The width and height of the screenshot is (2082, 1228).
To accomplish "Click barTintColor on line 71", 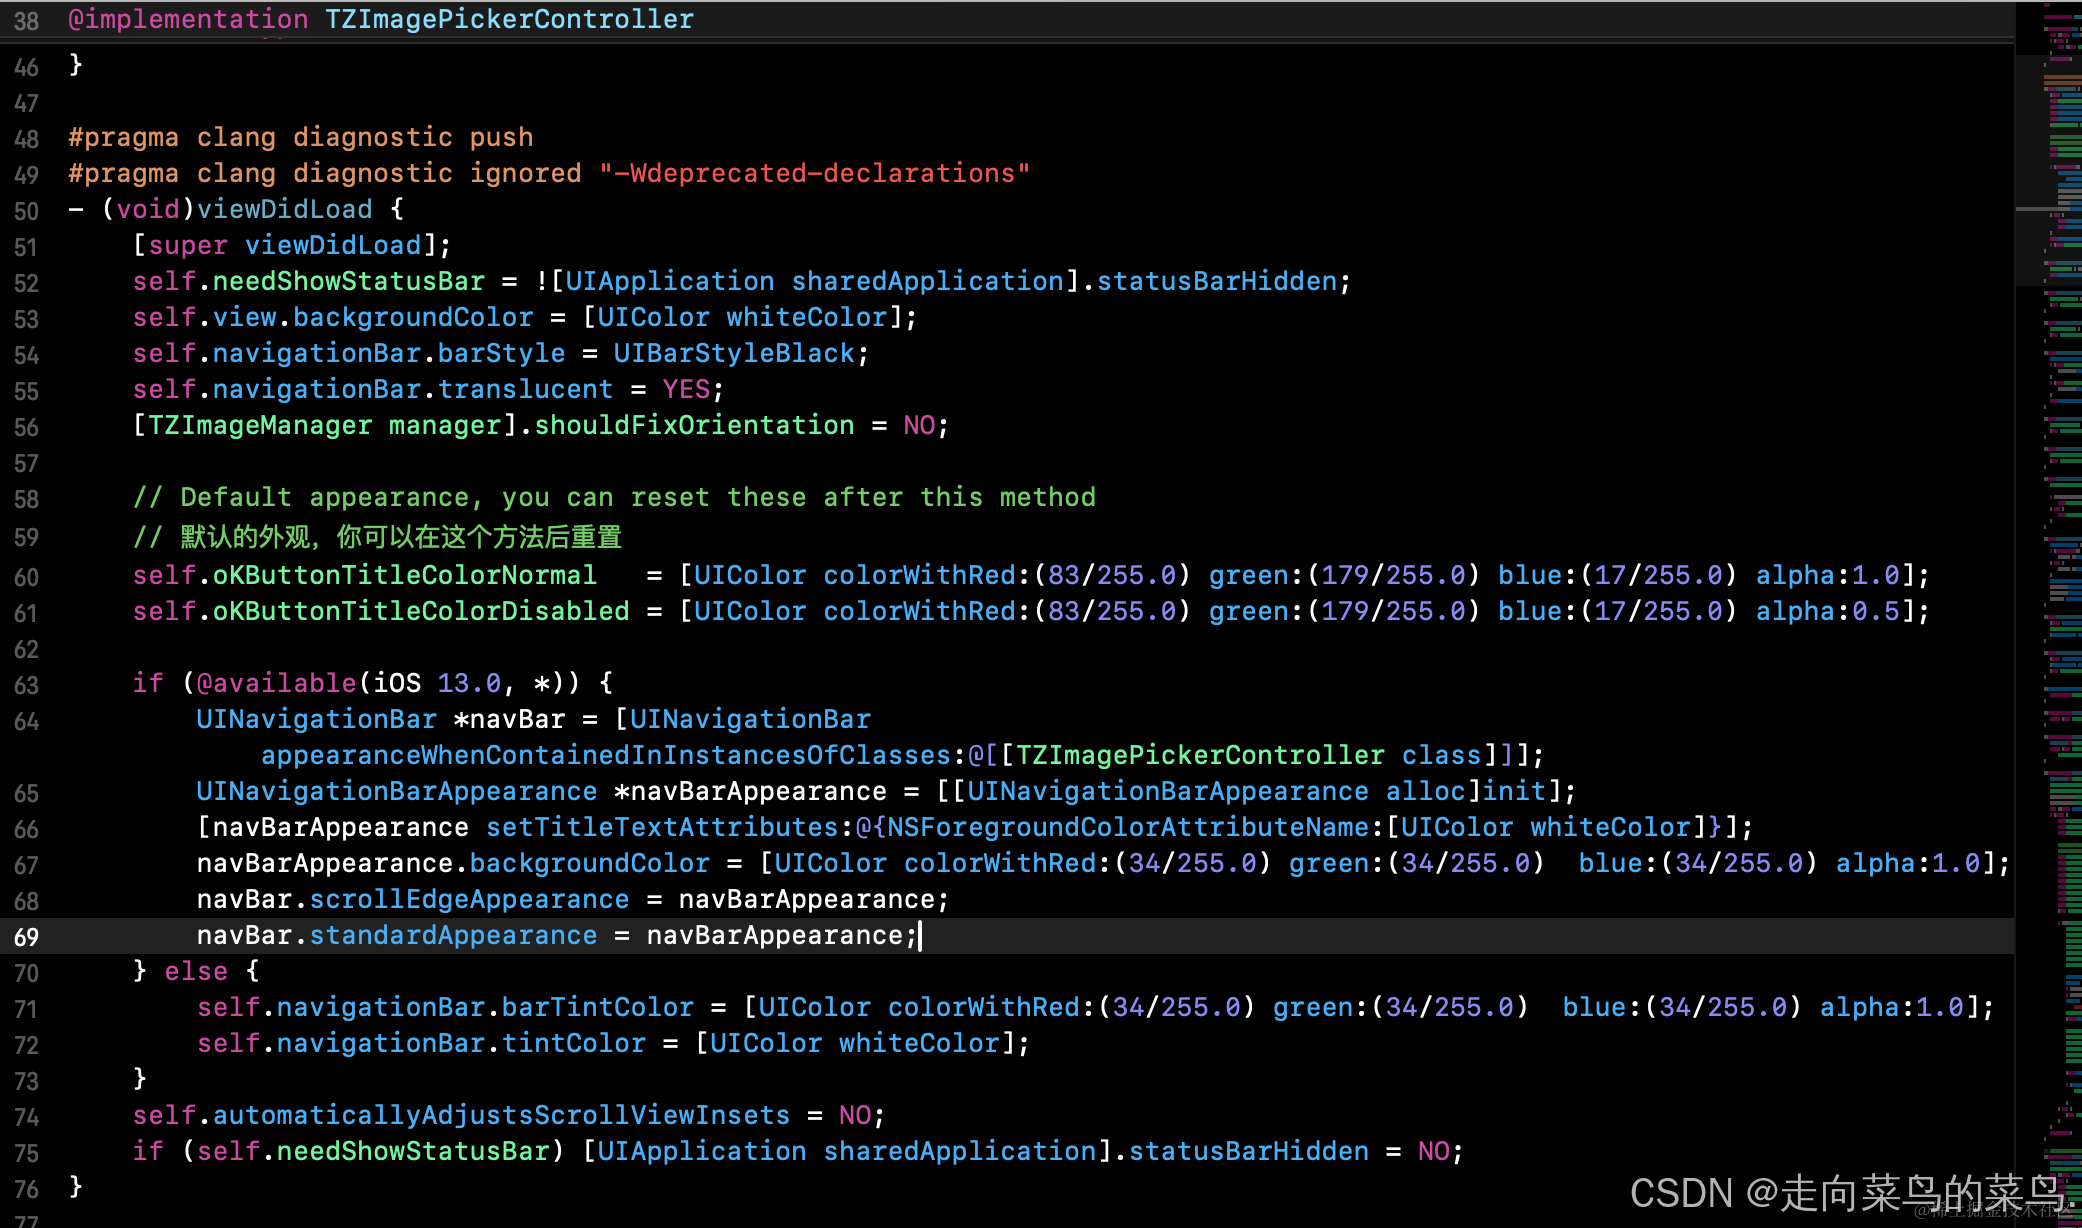I will pyautogui.click(x=597, y=1007).
